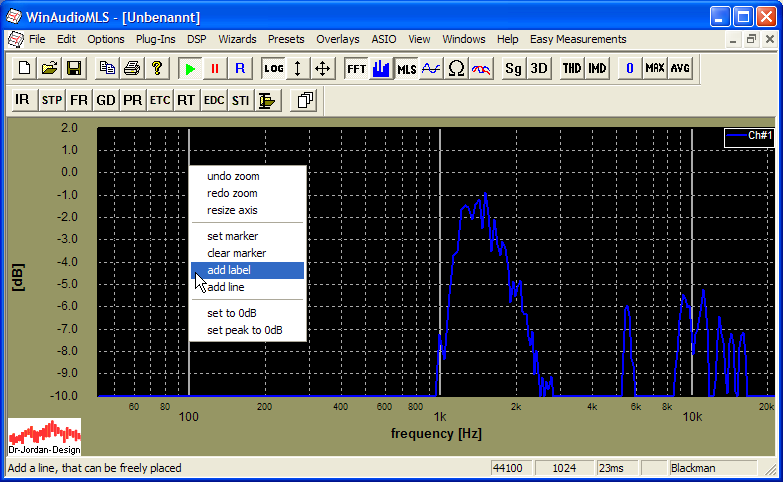
Task: Select 'set peak to 0dB' menu entry
Action: [244, 330]
